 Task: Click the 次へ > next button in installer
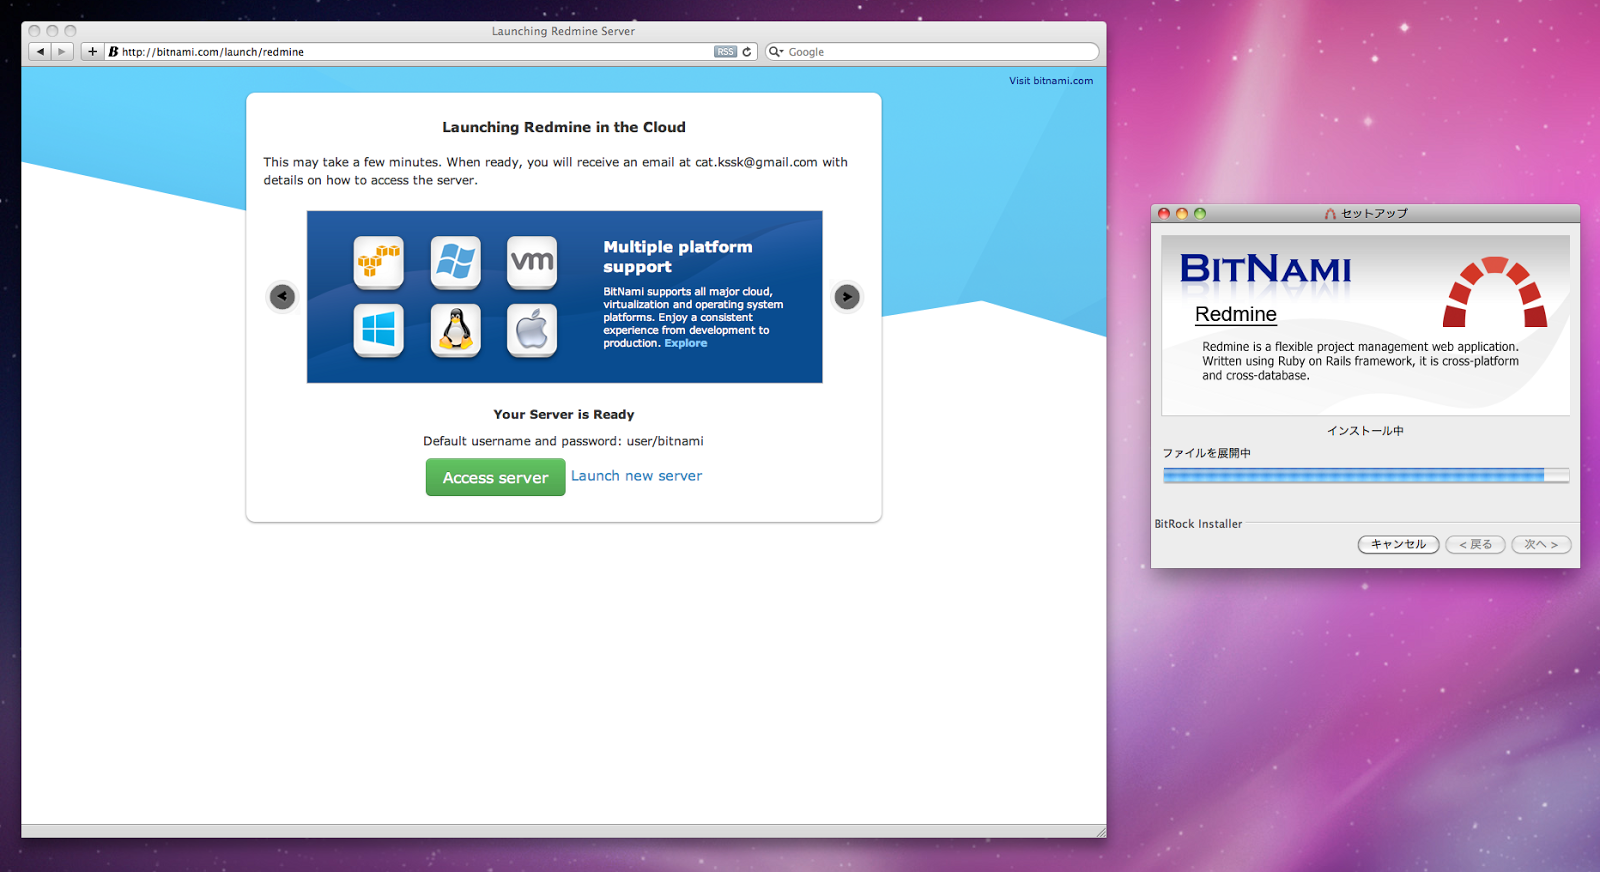(1541, 544)
